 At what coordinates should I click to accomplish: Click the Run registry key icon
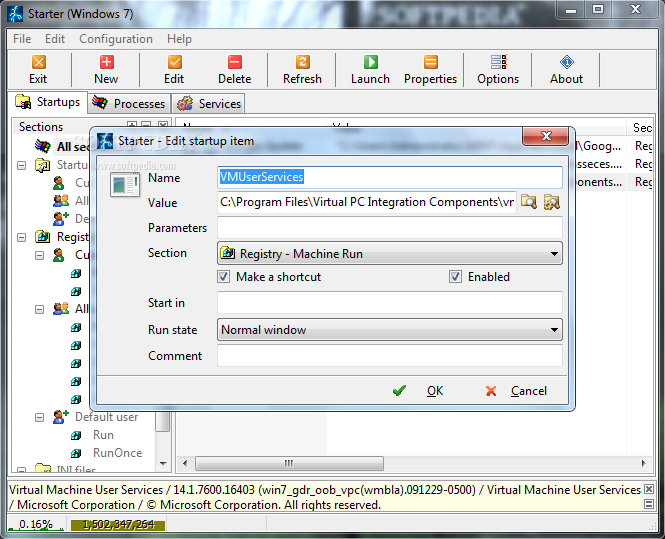point(76,435)
